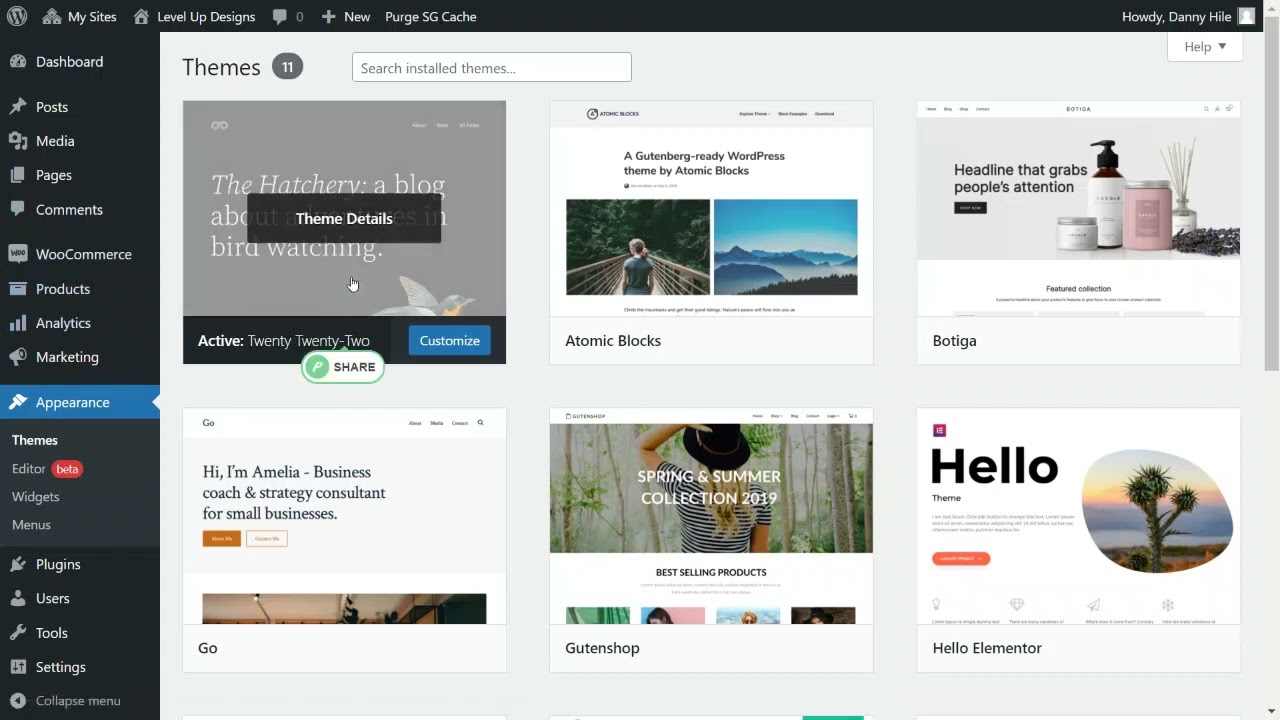Click the Marketing megaphone icon
The width and height of the screenshot is (1280, 720).
coord(18,357)
